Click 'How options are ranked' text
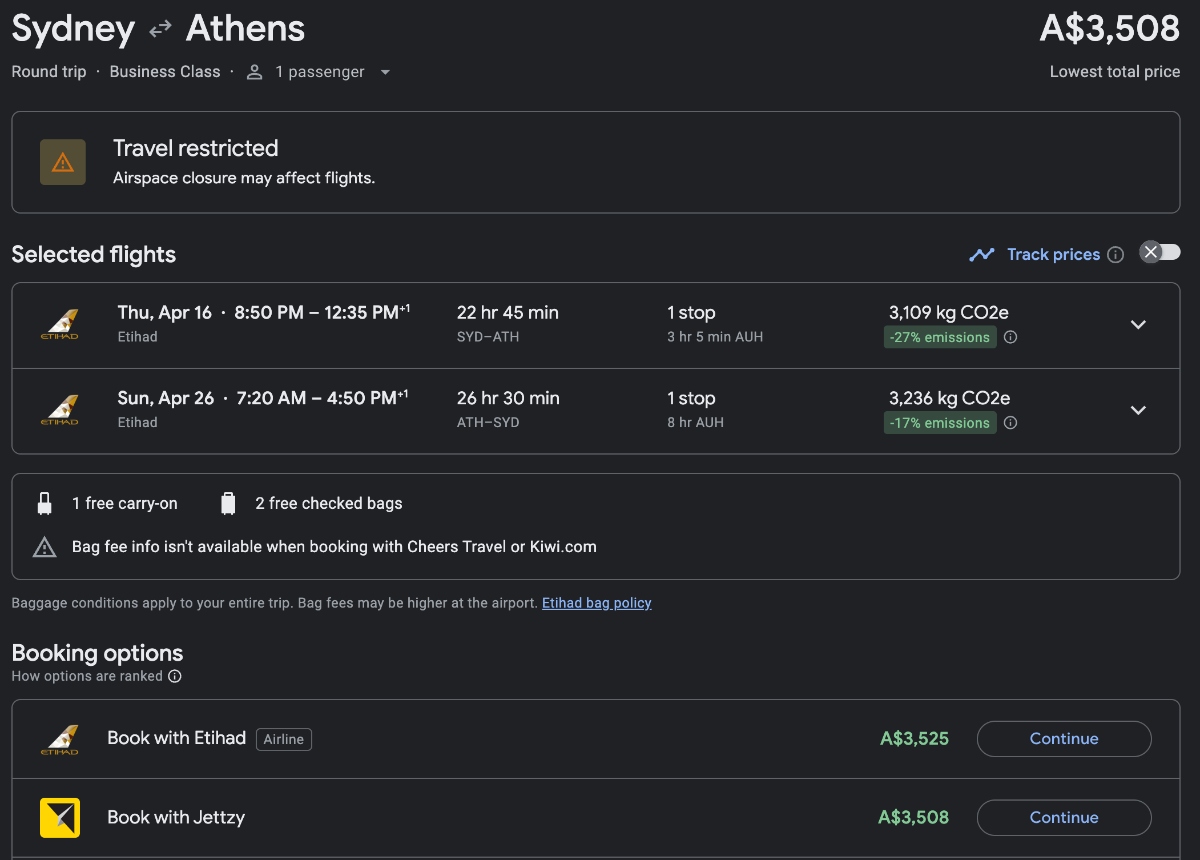The height and width of the screenshot is (860, 1200). (x=87, y=676)
